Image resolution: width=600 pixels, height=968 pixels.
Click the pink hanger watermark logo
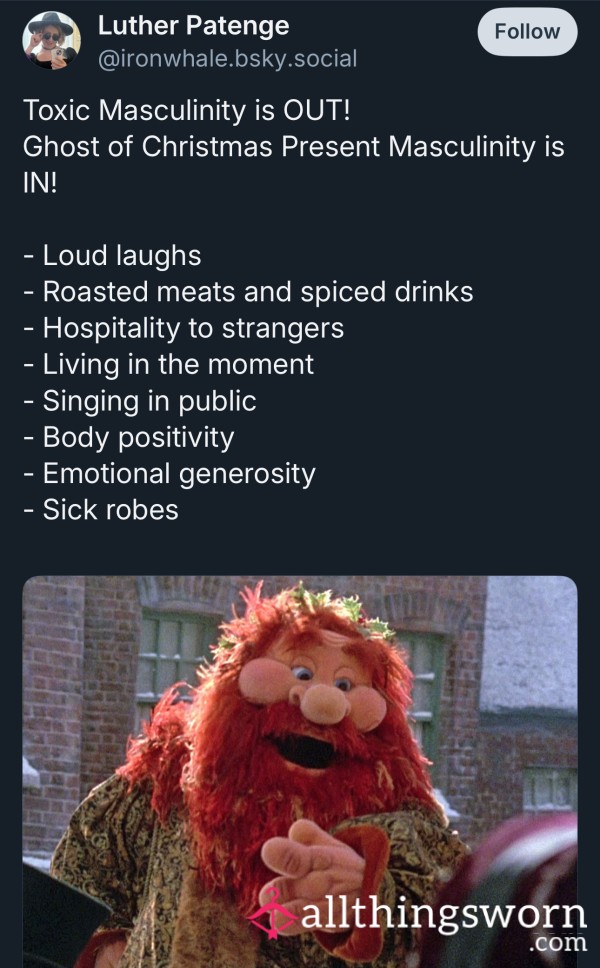click(x=272, y=914)
